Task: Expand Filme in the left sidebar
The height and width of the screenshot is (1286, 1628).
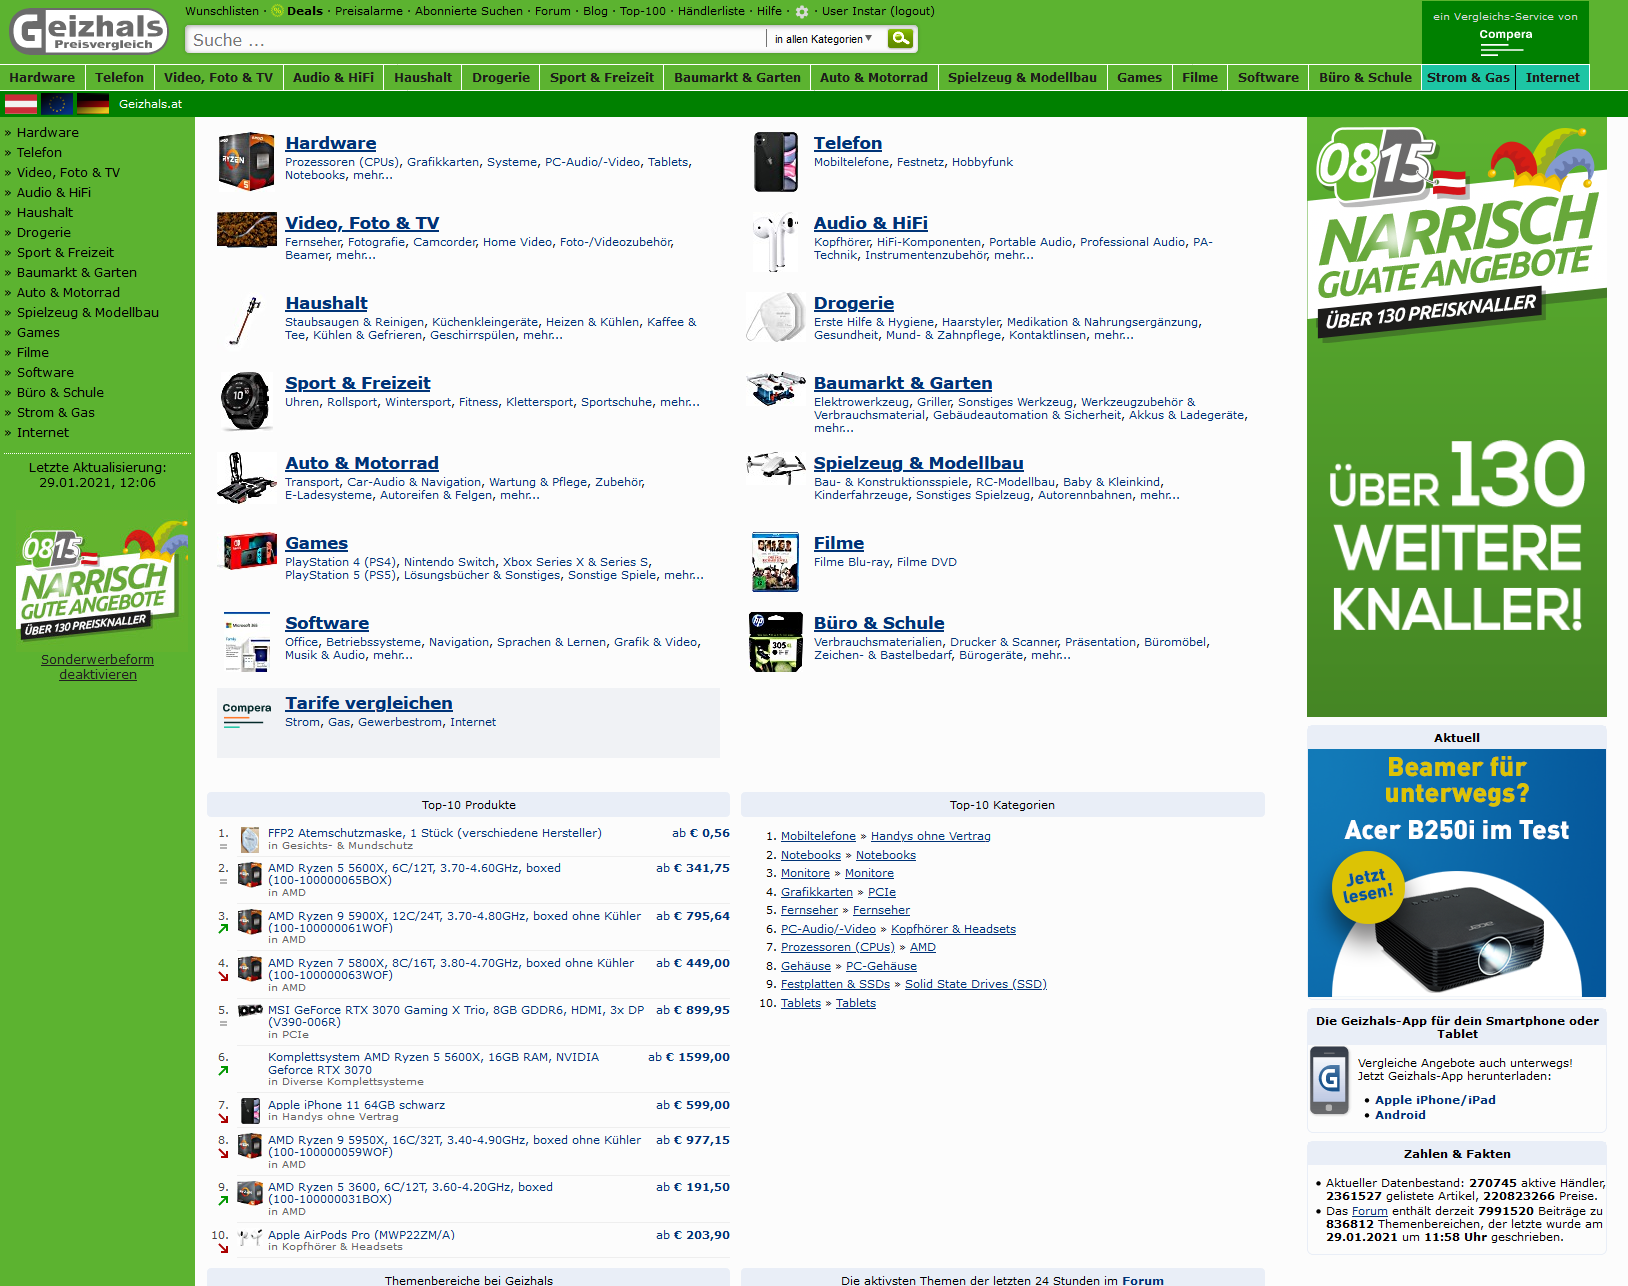Action: 33,352
